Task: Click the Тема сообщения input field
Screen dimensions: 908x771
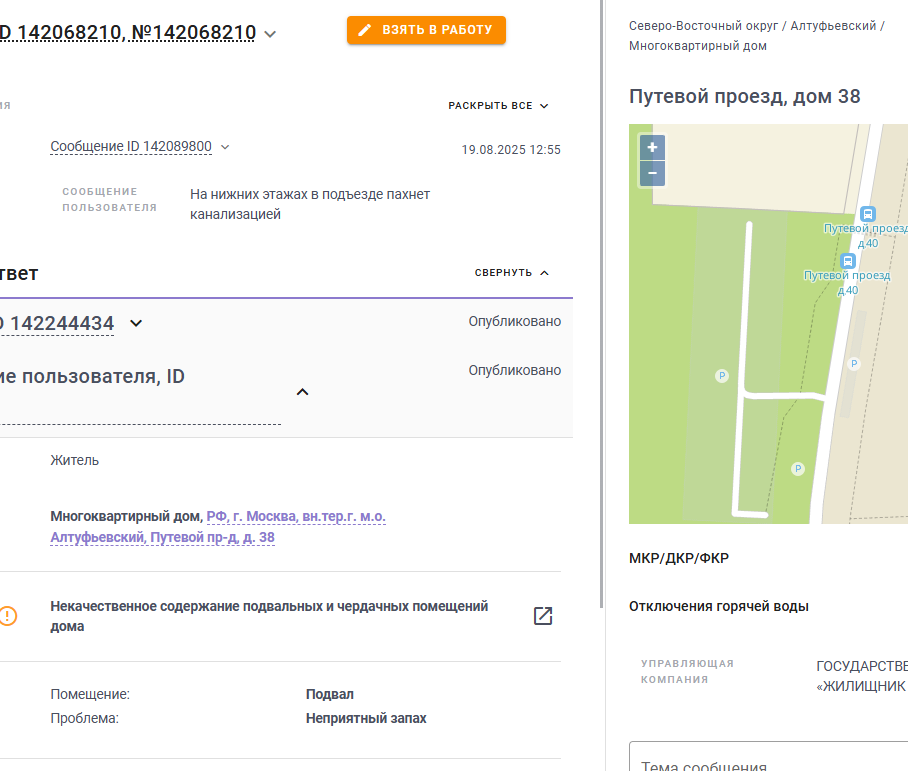Action: (768, 759)
